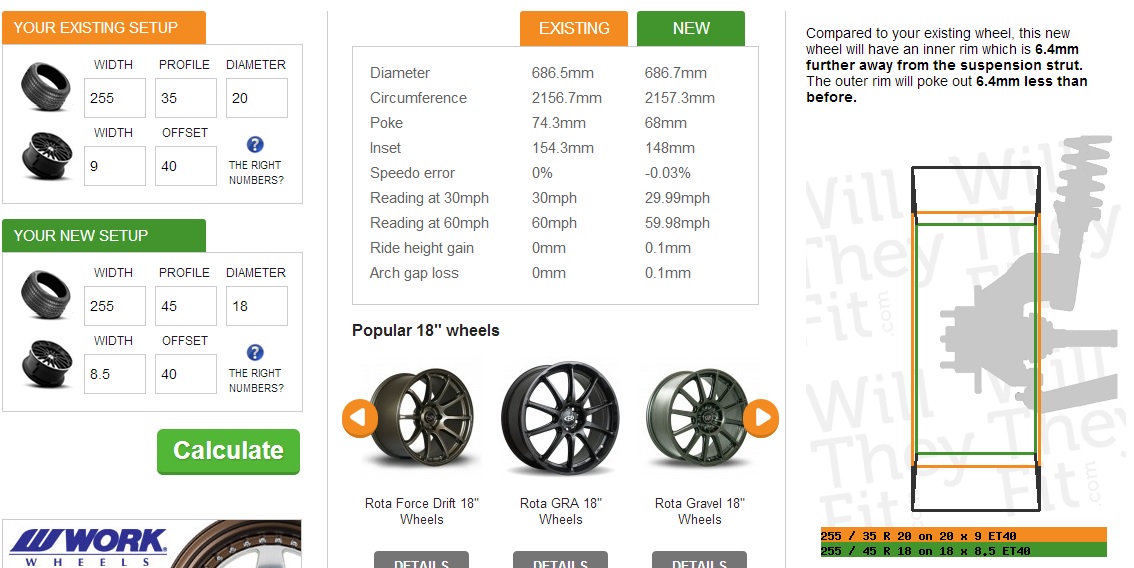Click the help icon in new setup
The width and height of the screenshot is (1134, 568).
pyautogui.click(x=255, y=352)
